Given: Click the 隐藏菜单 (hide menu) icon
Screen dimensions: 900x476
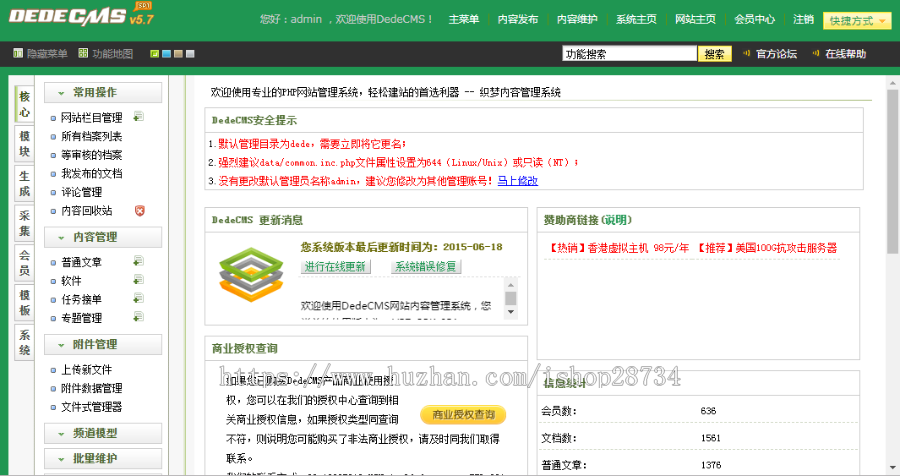Looking at the screenshot, I should pyautogui.click(x=18, y=53).
